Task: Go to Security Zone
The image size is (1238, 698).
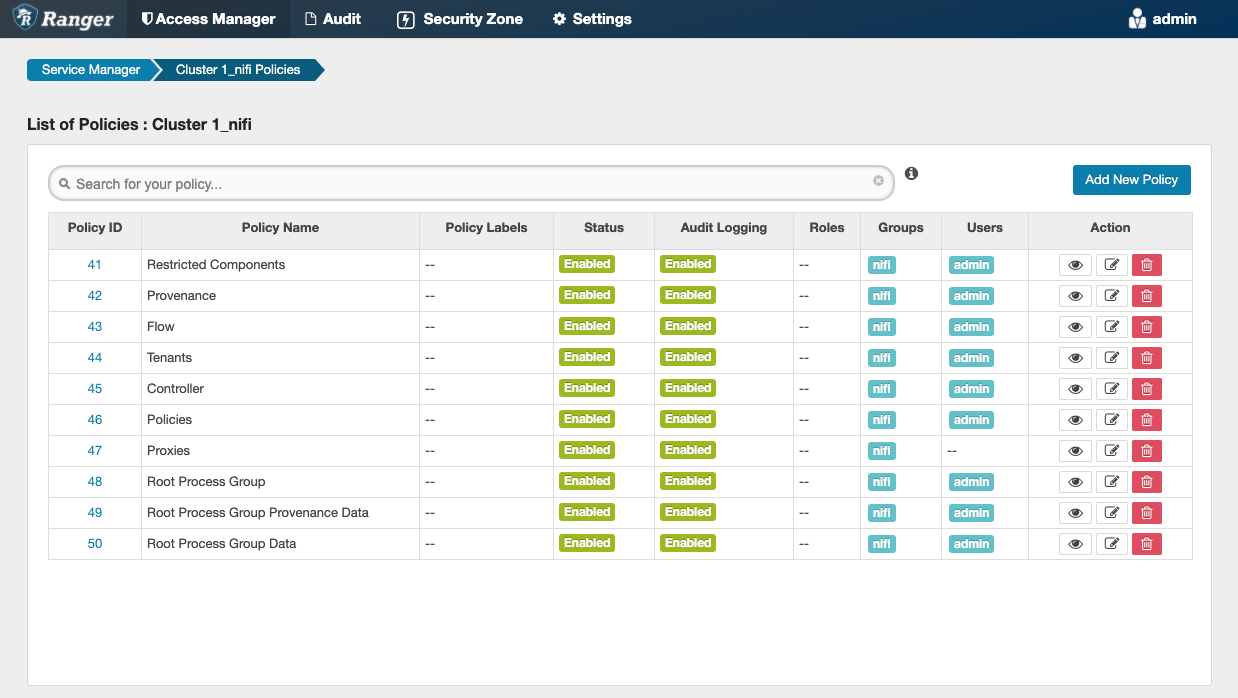Action: 460,19
